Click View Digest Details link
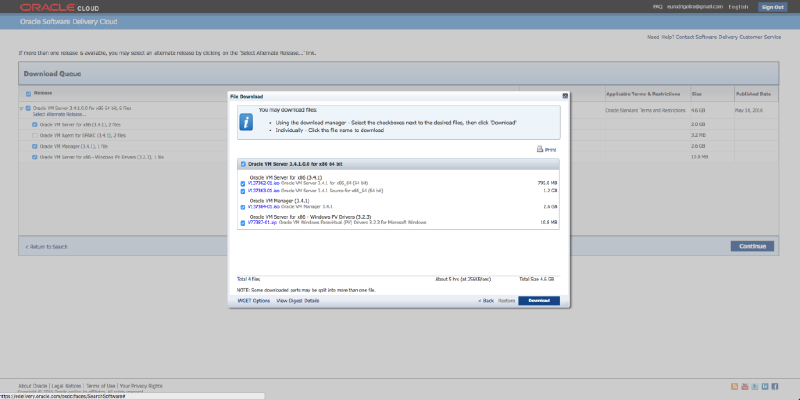Viewport: 800px width, 400px height. tap(297, 300)
